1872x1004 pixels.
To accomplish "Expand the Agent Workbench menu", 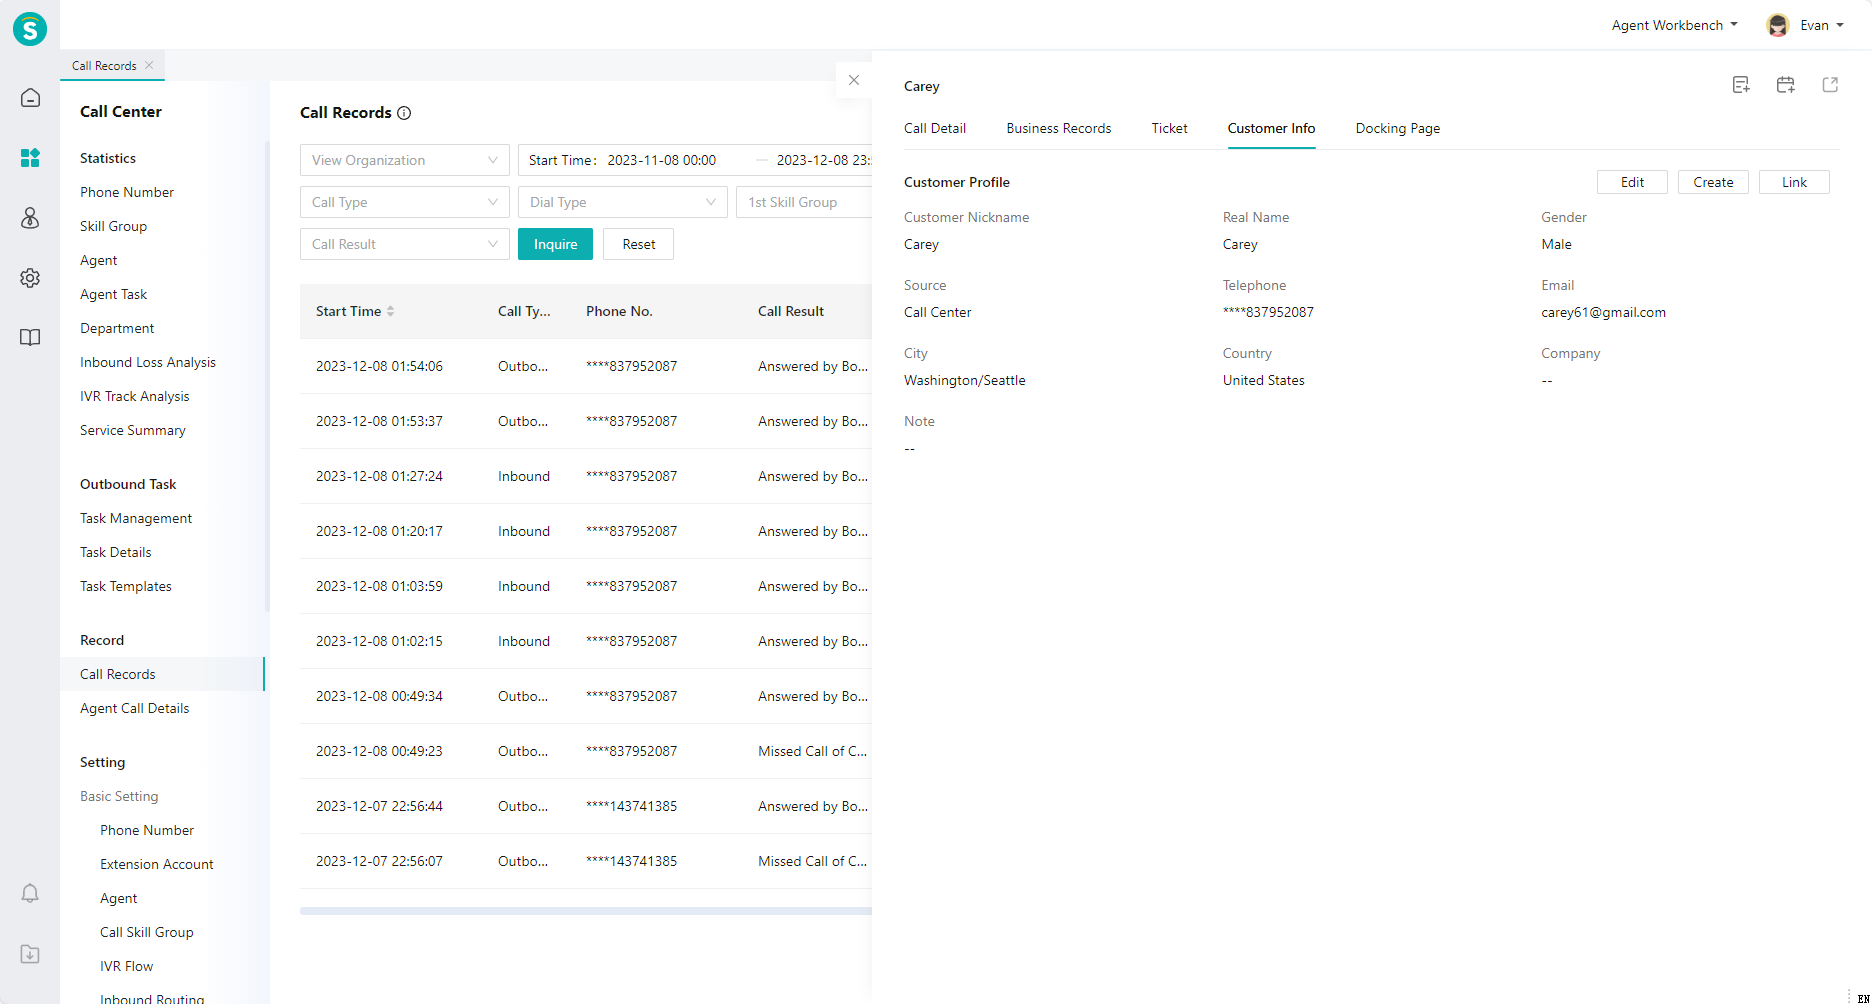I will pos(1674,25).
